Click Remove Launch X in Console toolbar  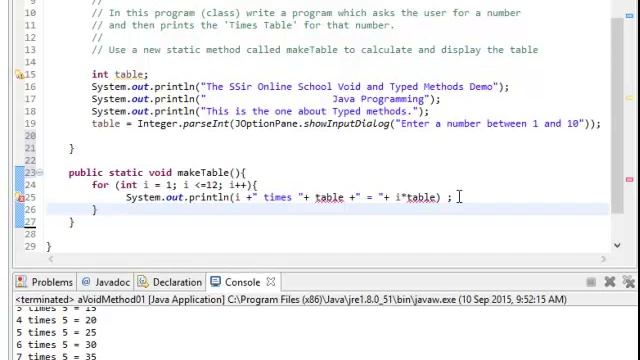[x=609, y=282]
